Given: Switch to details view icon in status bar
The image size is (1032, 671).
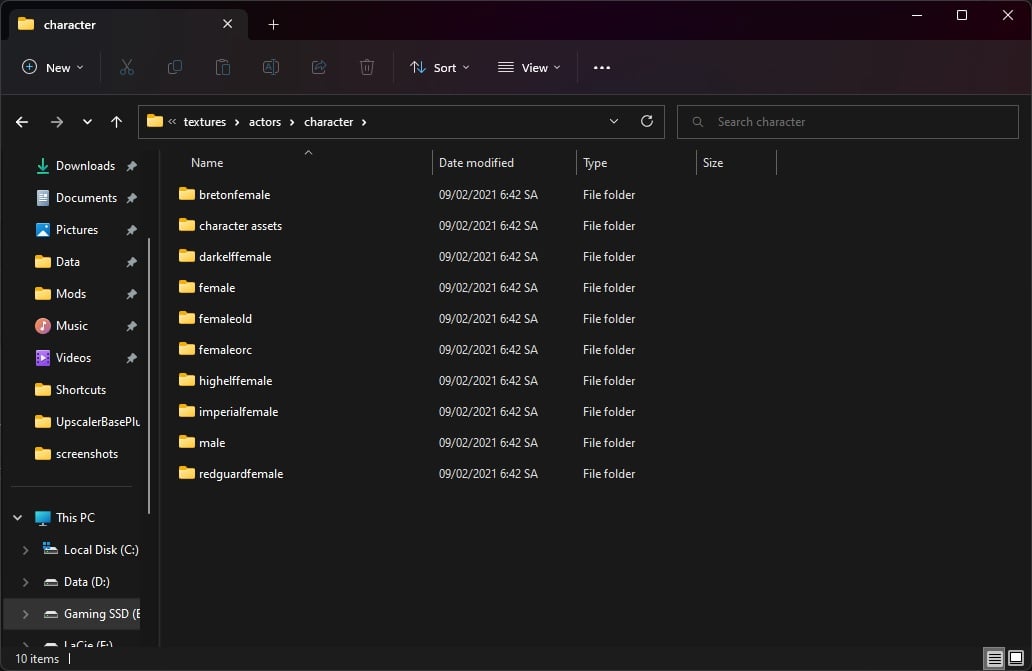Looking at the screenshot, I should pyautogui.click(x=994, y=658).
